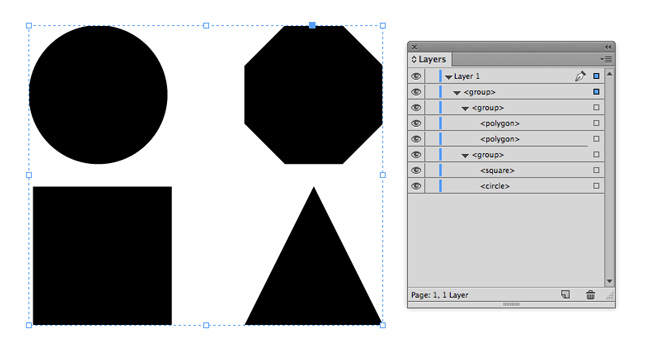Toggle visibility eye for Layer 1
Image resolution: width=650 pixels, height=360 pixels.
(416, 76)
